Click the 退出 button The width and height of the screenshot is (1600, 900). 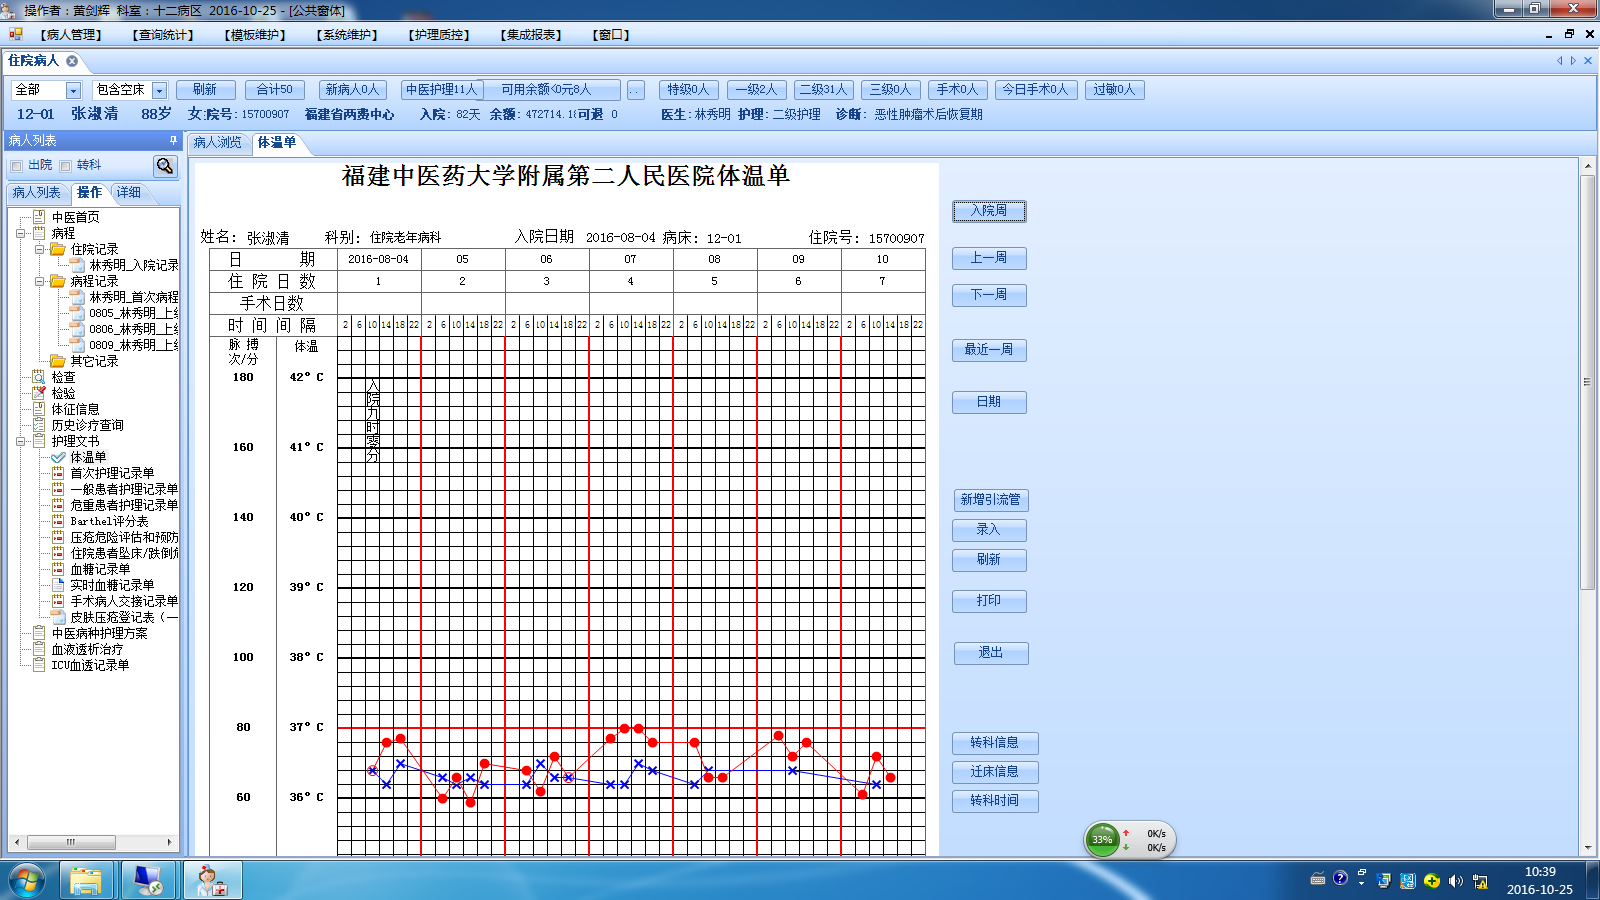click(991, 653)
